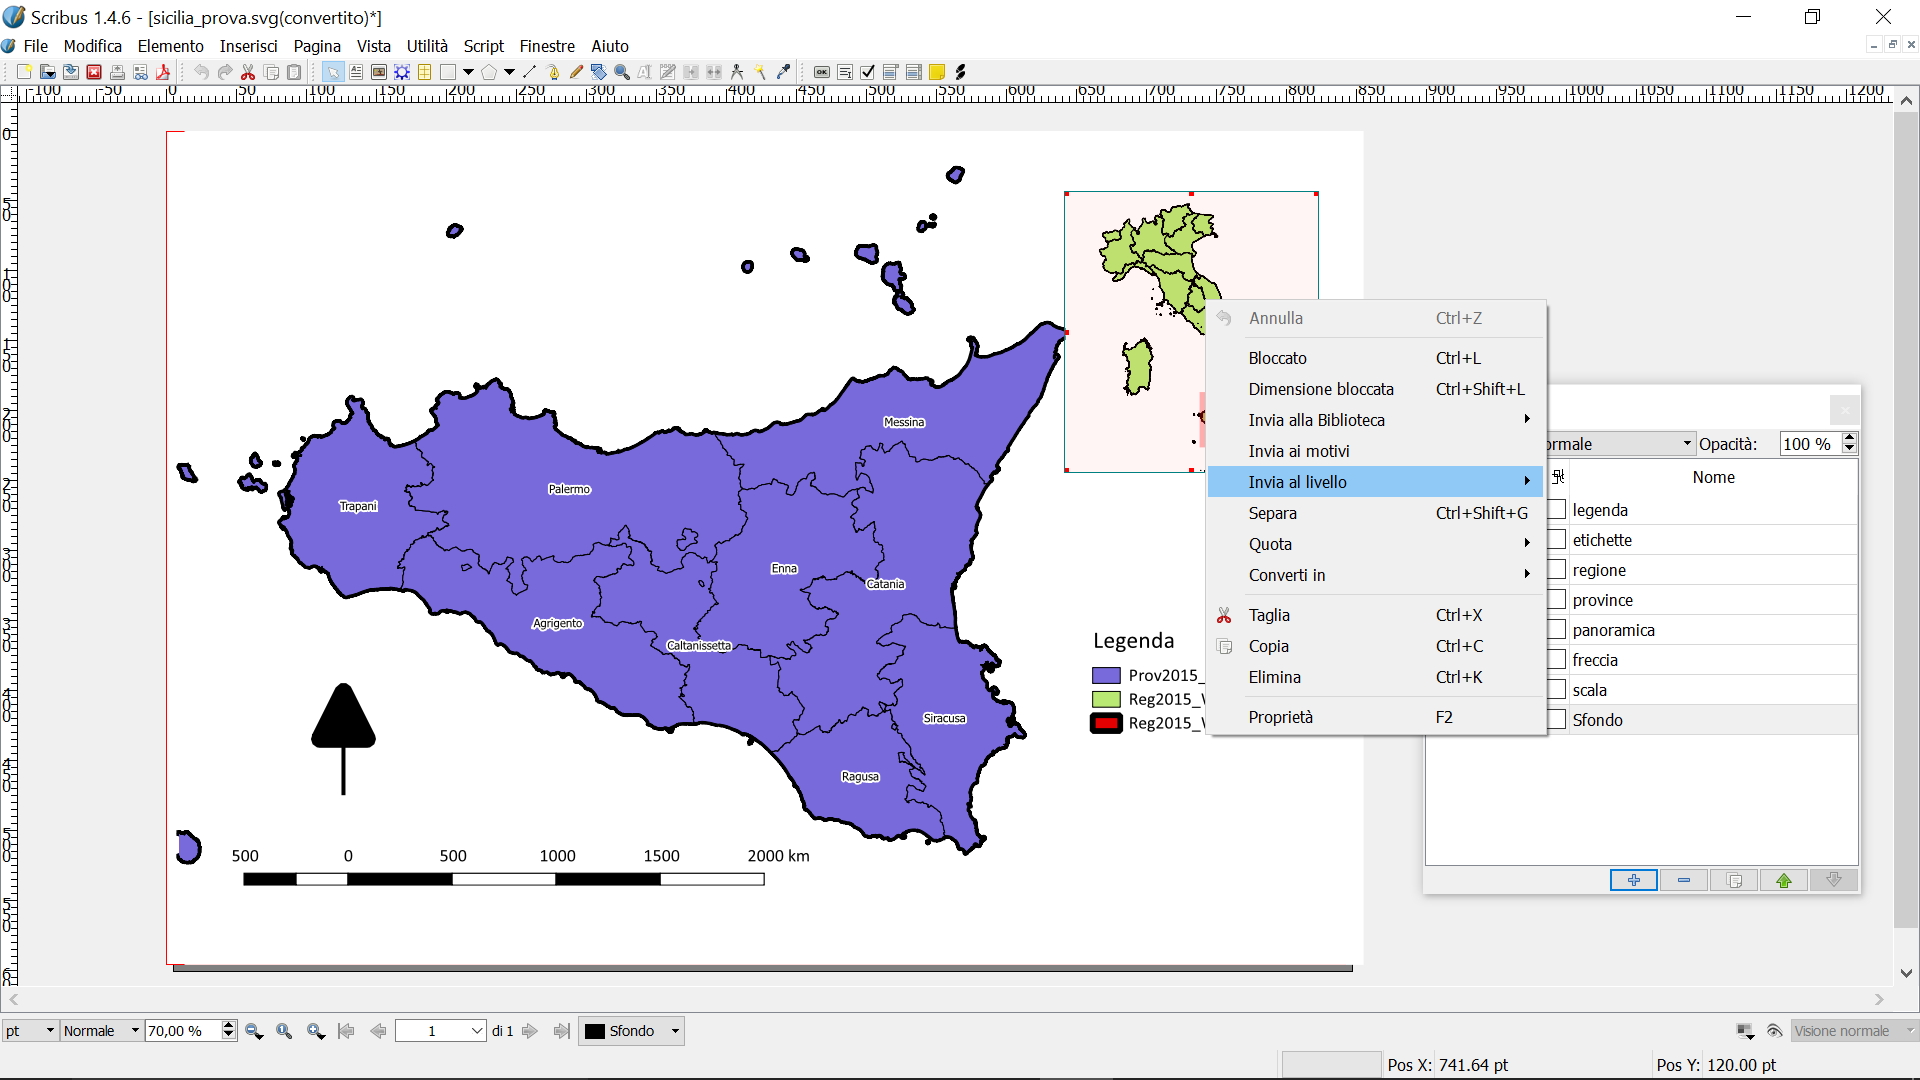This screenshot has width=1920, height=1080.
Task: Click Proprietà in the context menu
Action: click(1280, 717)
